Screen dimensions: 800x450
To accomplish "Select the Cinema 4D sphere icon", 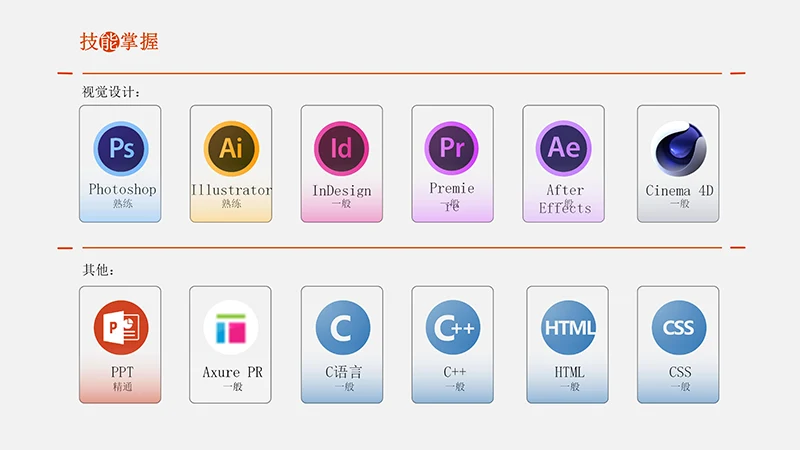I will pyautogui.click(x=678, y=149).
